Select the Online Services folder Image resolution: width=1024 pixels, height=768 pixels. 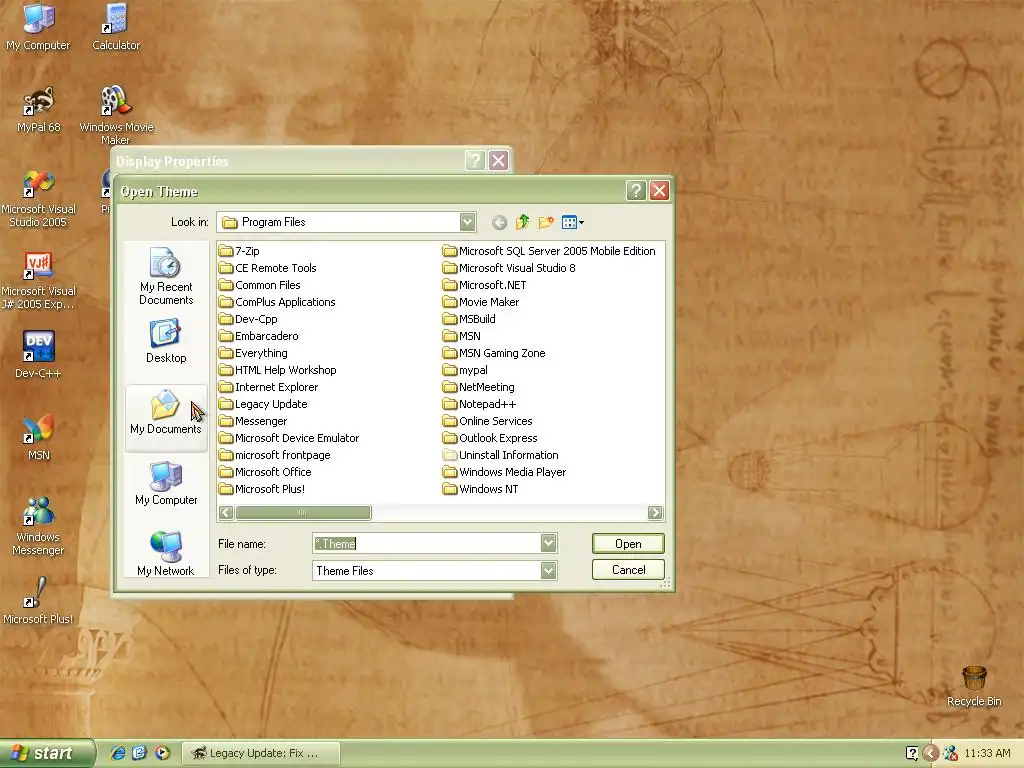click(x=488, y=421)
